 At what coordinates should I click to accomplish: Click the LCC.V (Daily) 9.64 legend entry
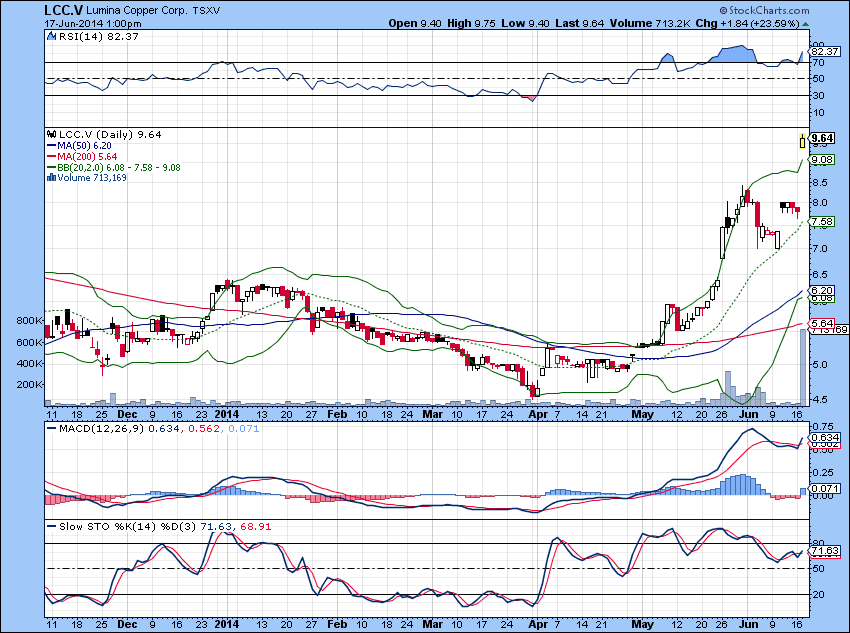(x=110, y=134)
